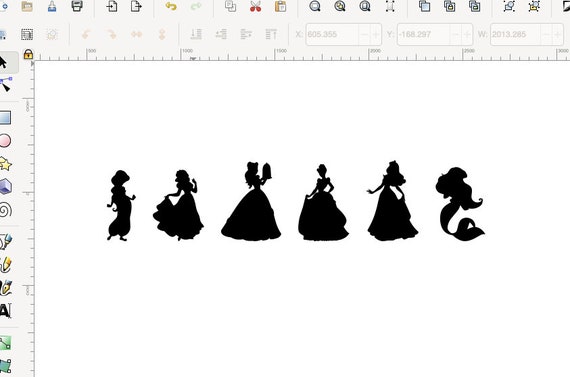Image resolution: width=570 pixels, height=377 pixels.
Task: Select the Star and polygon tool
Action: [x=5, y=164]
